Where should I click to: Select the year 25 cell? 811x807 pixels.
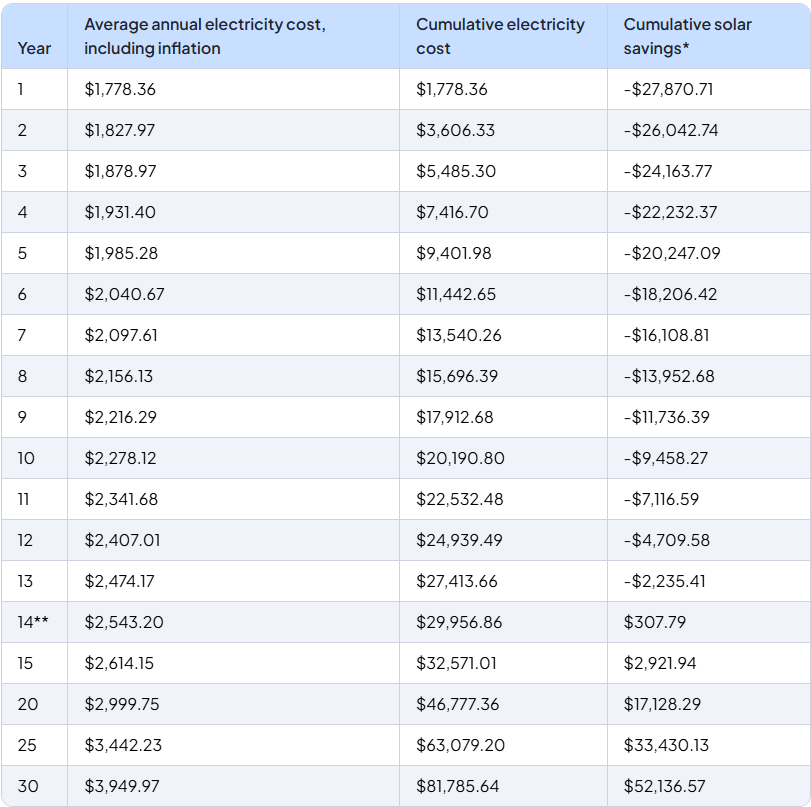click(28, 745)
